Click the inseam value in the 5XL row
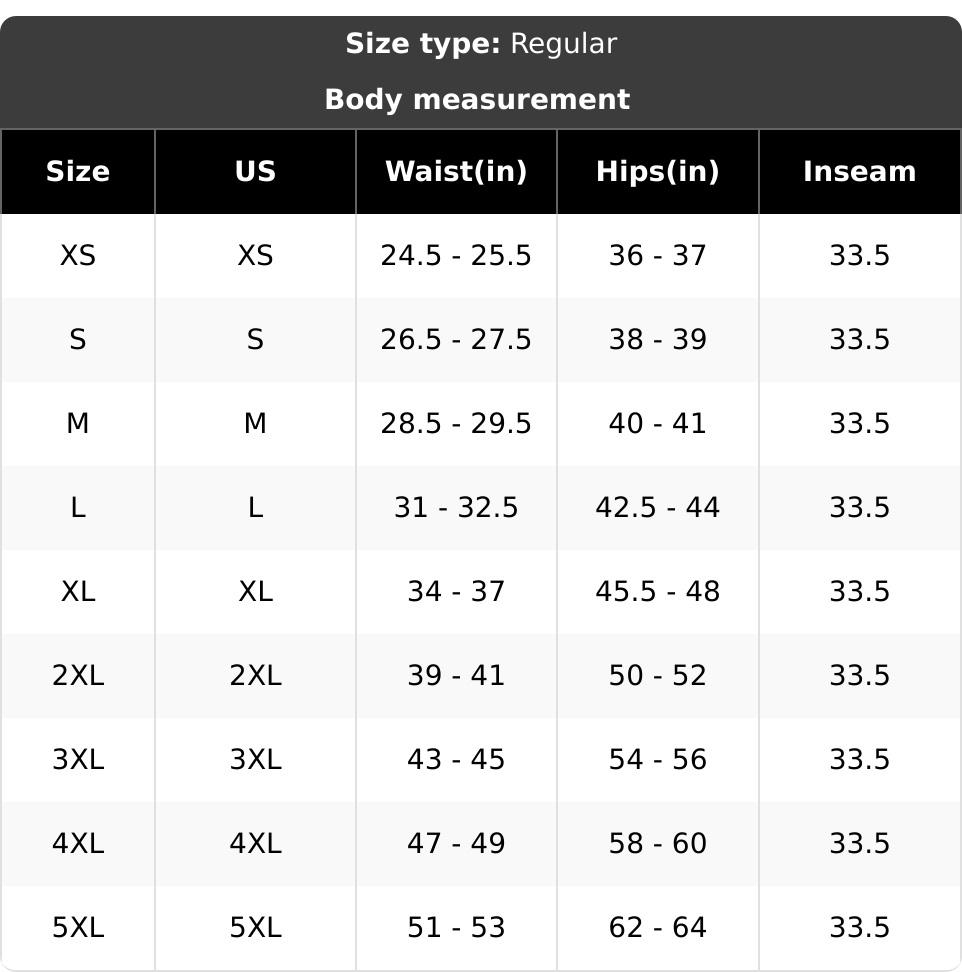This screenshot has height=972, width=962. coord(859,928)
